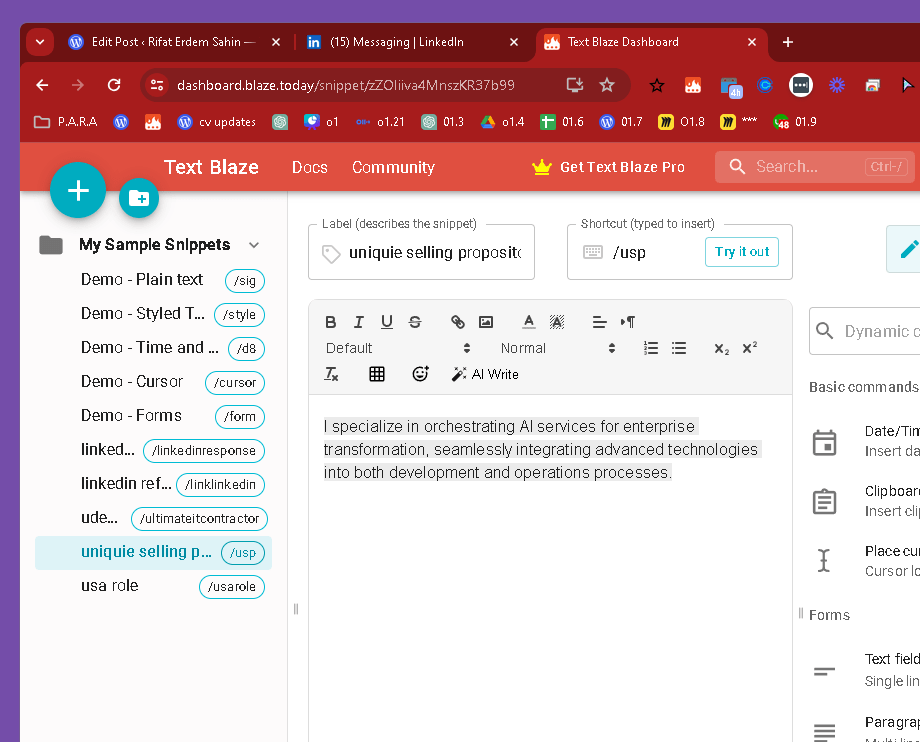The image size is (920, 742).
Task: Click the Dynamic commands search field
Action: click(x=864, y=331)
